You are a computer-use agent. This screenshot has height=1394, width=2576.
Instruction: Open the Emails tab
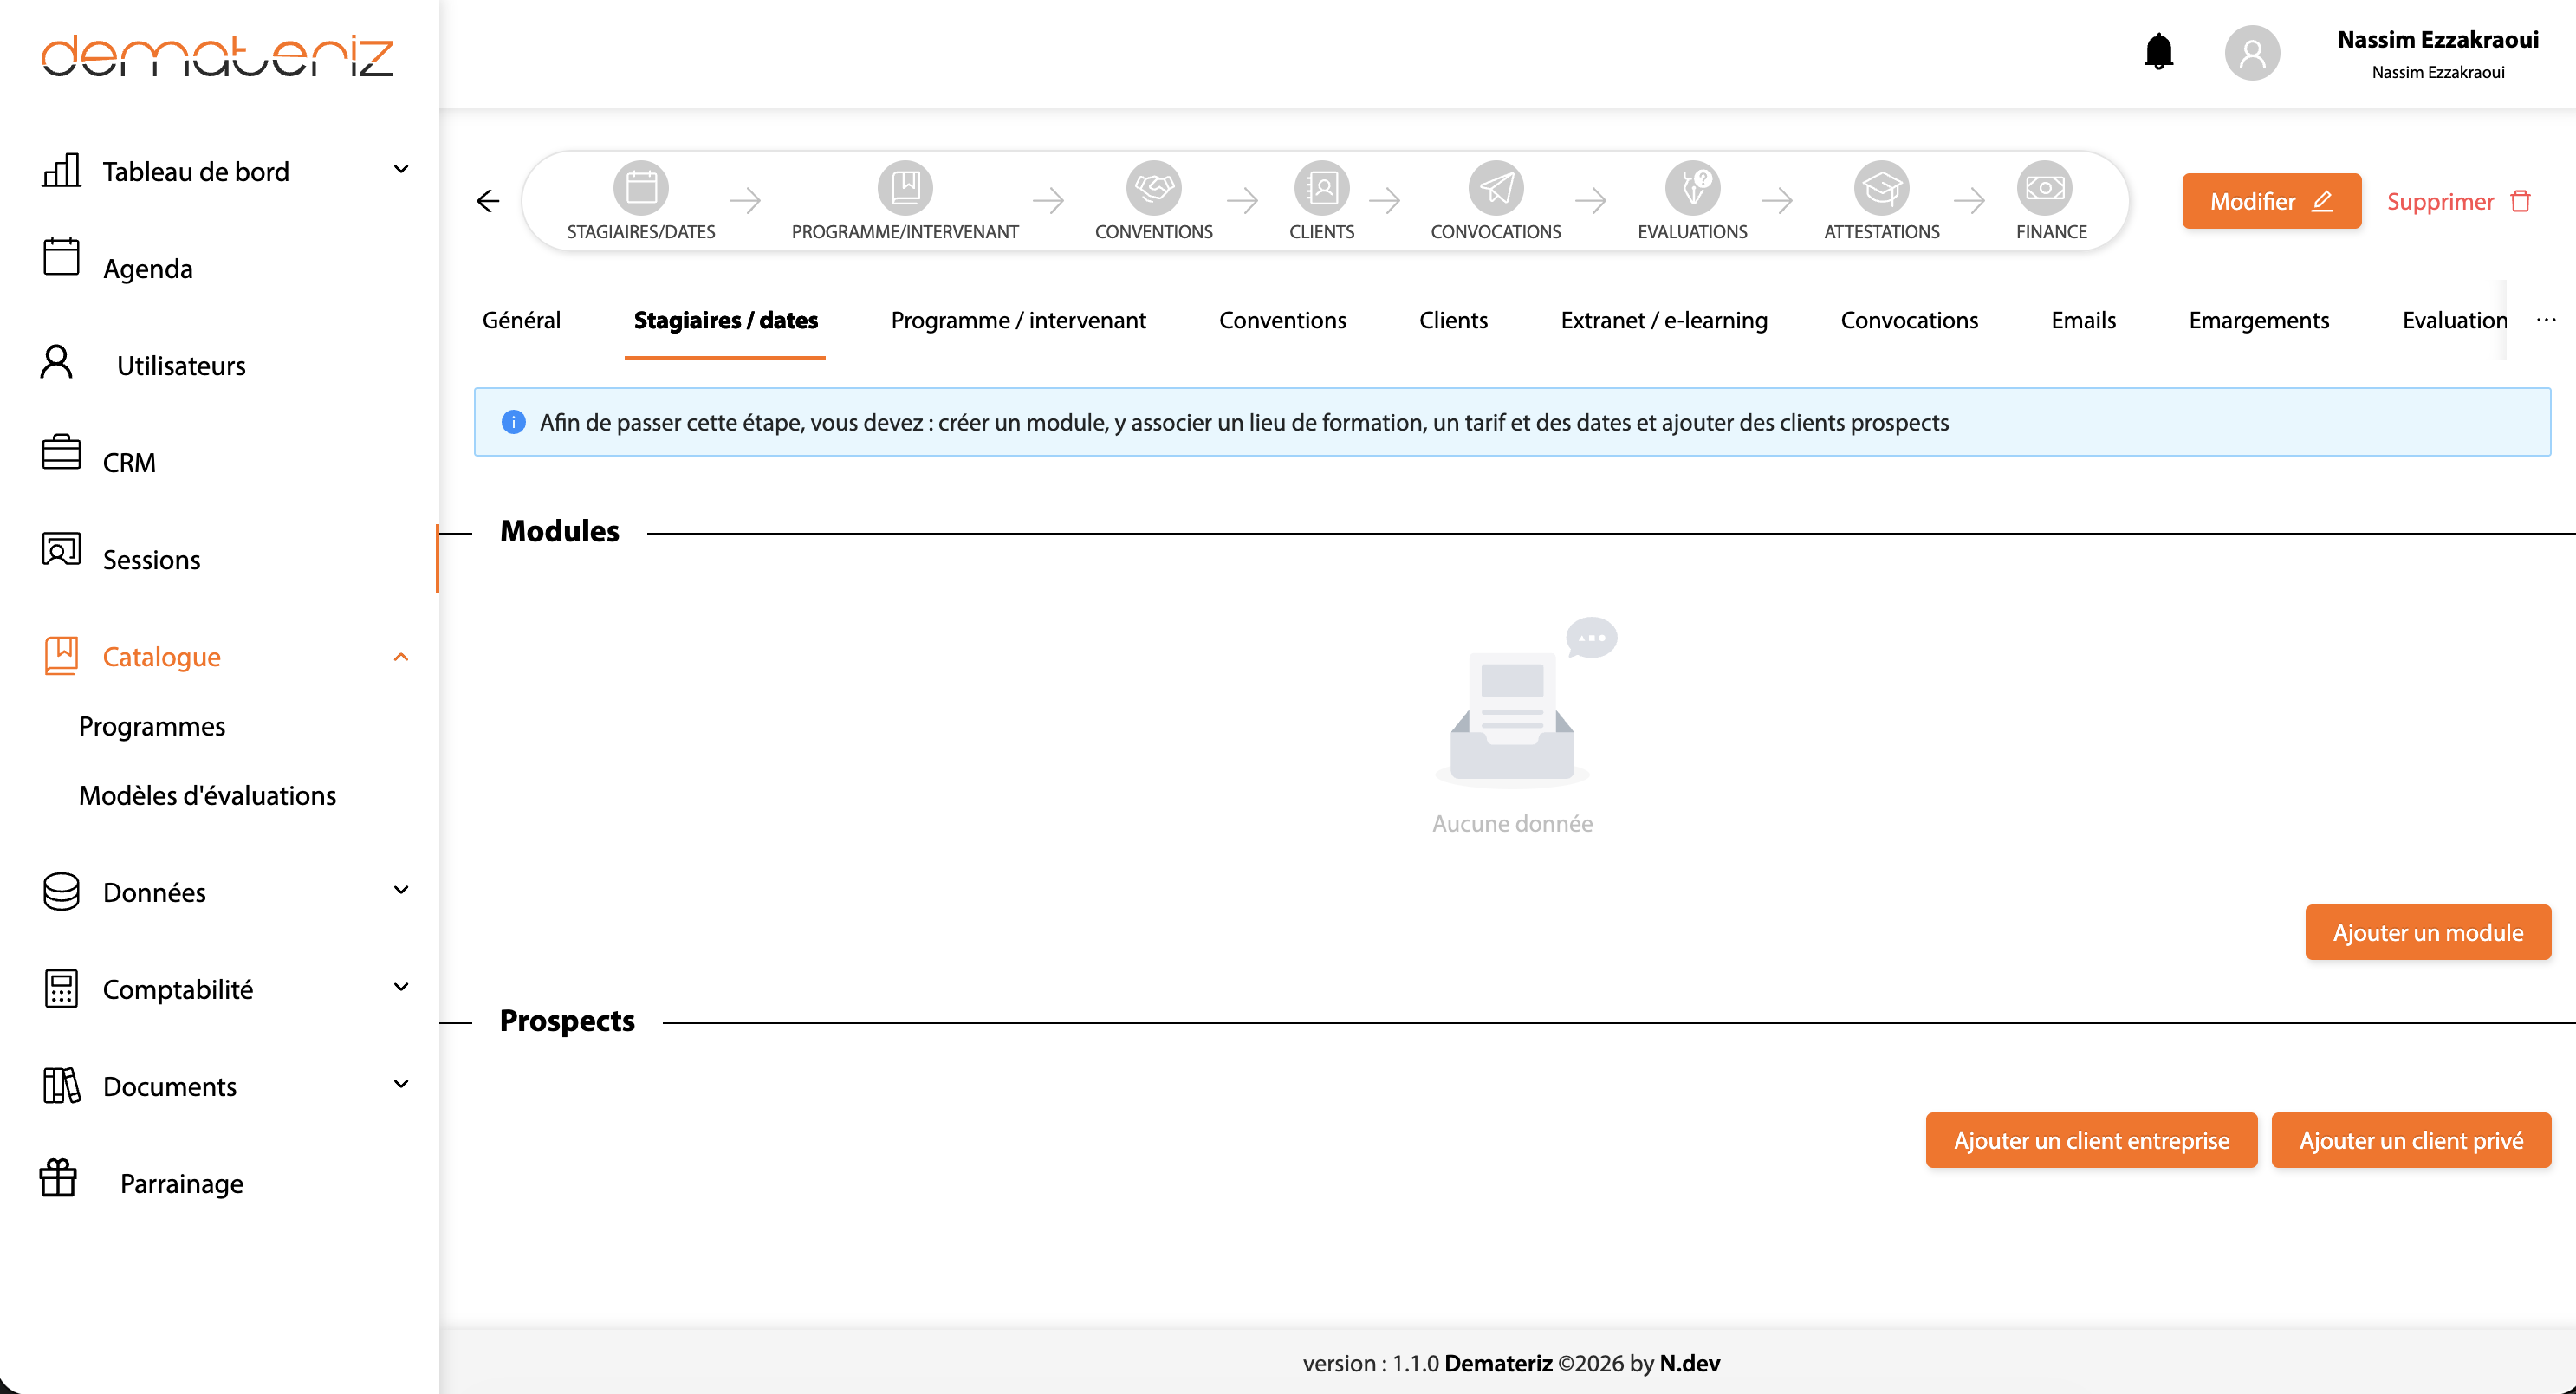click(x=2083, y=320)
